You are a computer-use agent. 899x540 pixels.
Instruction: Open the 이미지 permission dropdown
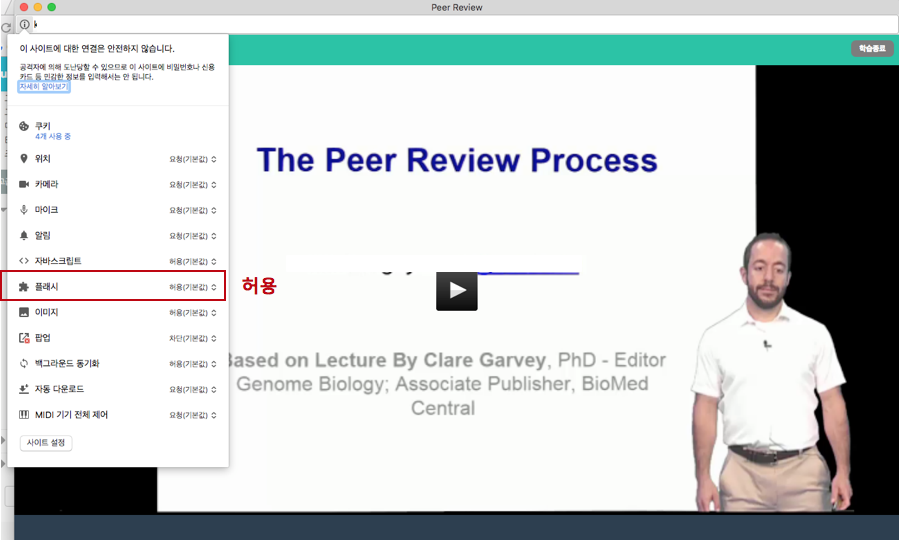(193, 313)
